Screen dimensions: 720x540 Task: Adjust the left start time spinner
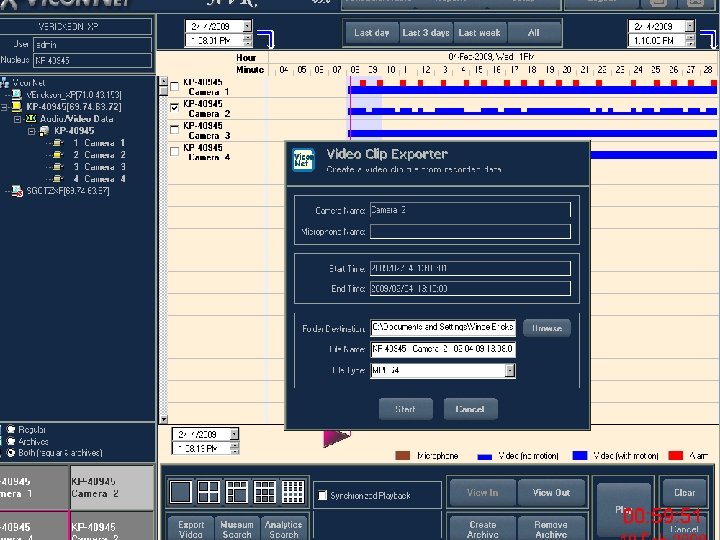click(x=247, y=40)
